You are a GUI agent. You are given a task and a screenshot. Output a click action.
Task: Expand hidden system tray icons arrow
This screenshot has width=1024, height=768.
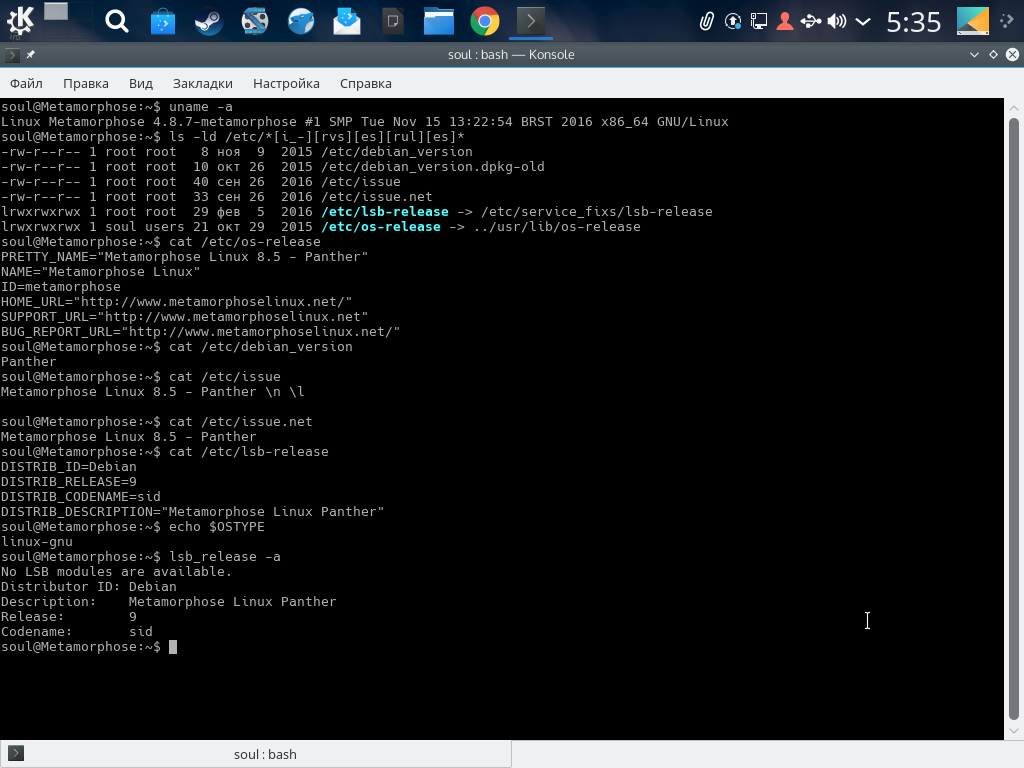pos(863,22)
